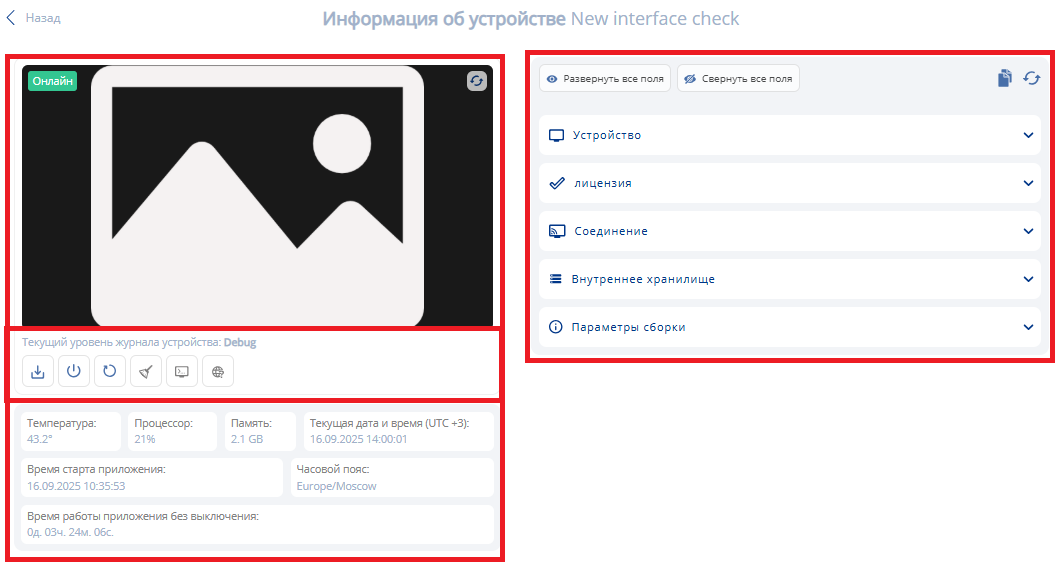Go back using the "Назад" link
Screen dimensions: 1055x562
point(34,18)
